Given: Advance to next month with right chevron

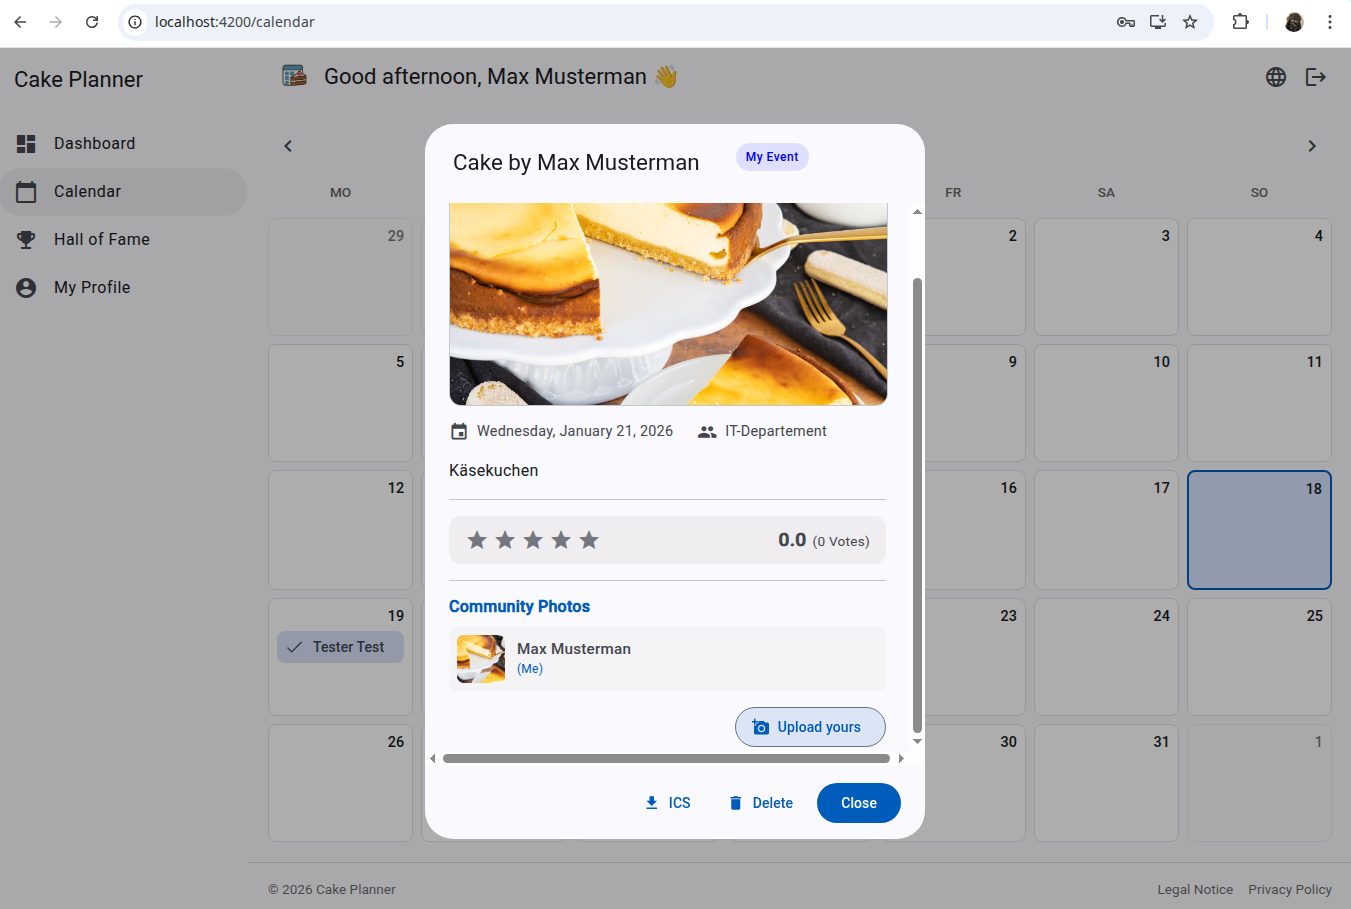Looking at the screenshot, I should 1311,146.
